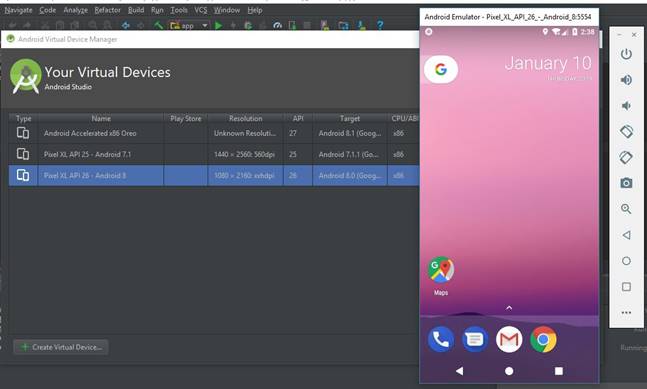
Task: Open the Window menu
Action: 227,10
